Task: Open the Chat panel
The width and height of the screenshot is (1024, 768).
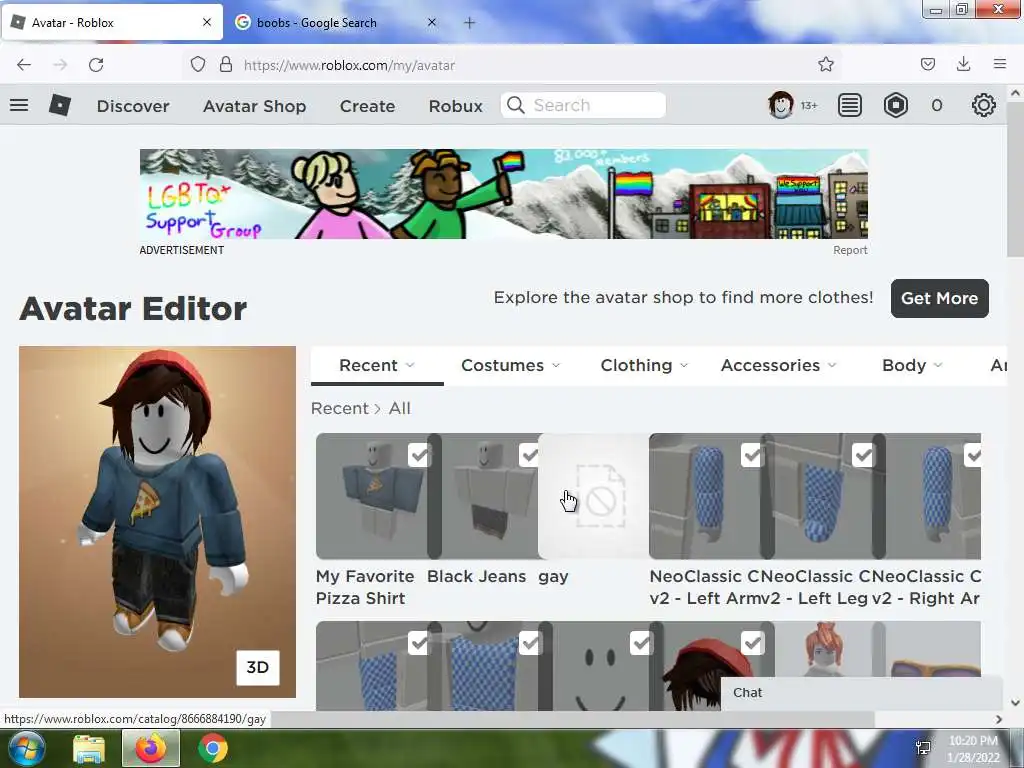Action: pos(861,693)
